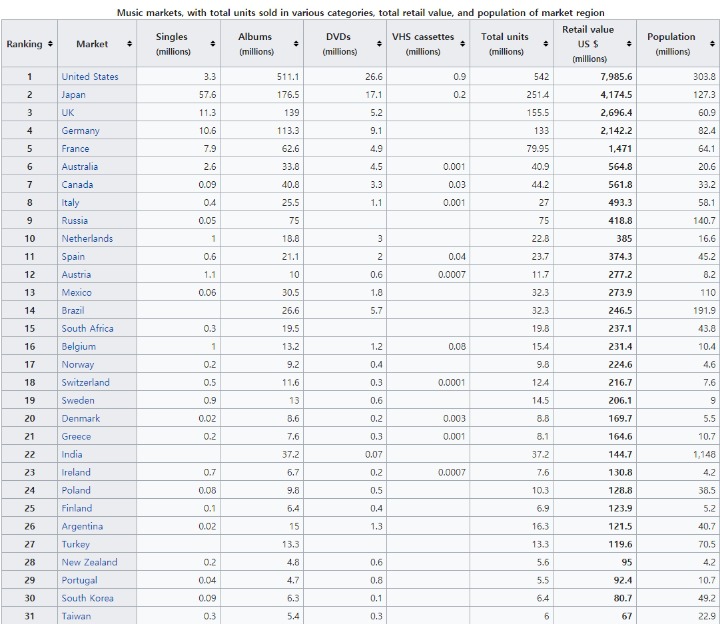Click the table caption text
This screenshot has height=624, width=720.
360,12
